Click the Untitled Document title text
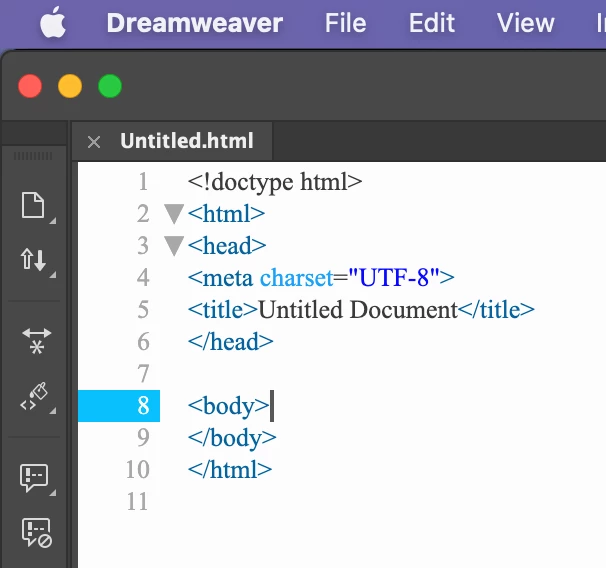This screenshot has height=568, width=606. (358, 310)
